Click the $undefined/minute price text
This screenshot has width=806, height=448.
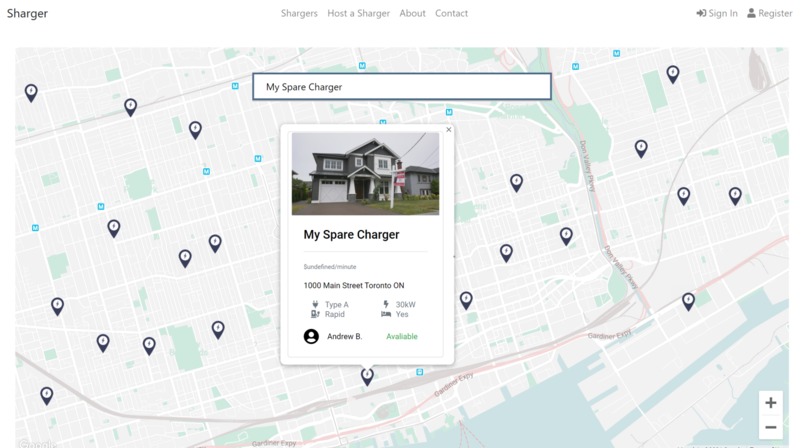[329, 267]
